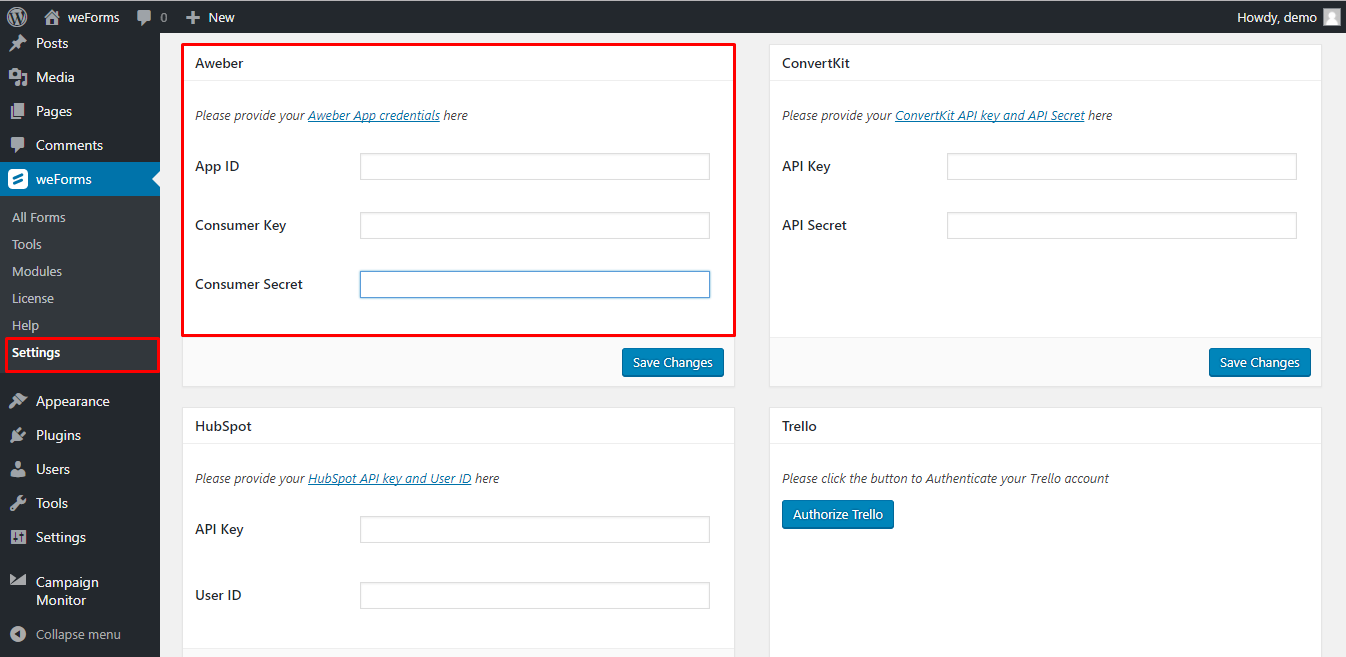Screen dimensions: 1346x657
Task: Follow the ConvertKit API key and API Secret link
Action: [989, 115]
